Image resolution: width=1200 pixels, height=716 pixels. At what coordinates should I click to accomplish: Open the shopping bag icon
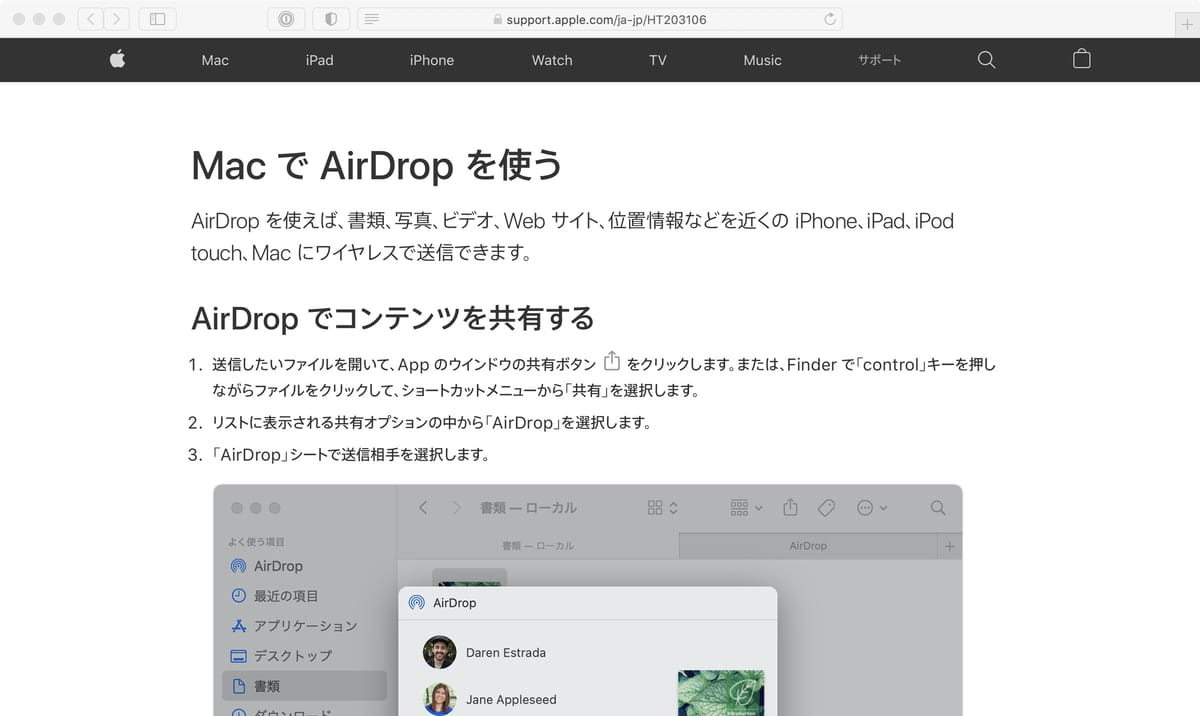[1081, 59]
